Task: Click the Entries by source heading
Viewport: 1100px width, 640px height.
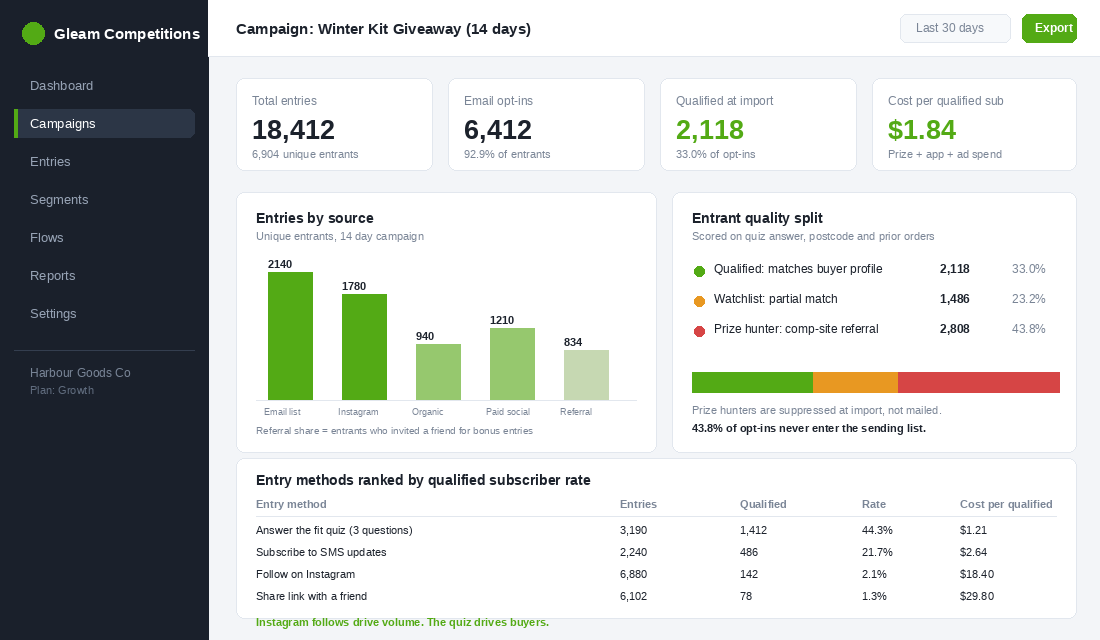Action: pyautogui.click(x=314, y=218)
